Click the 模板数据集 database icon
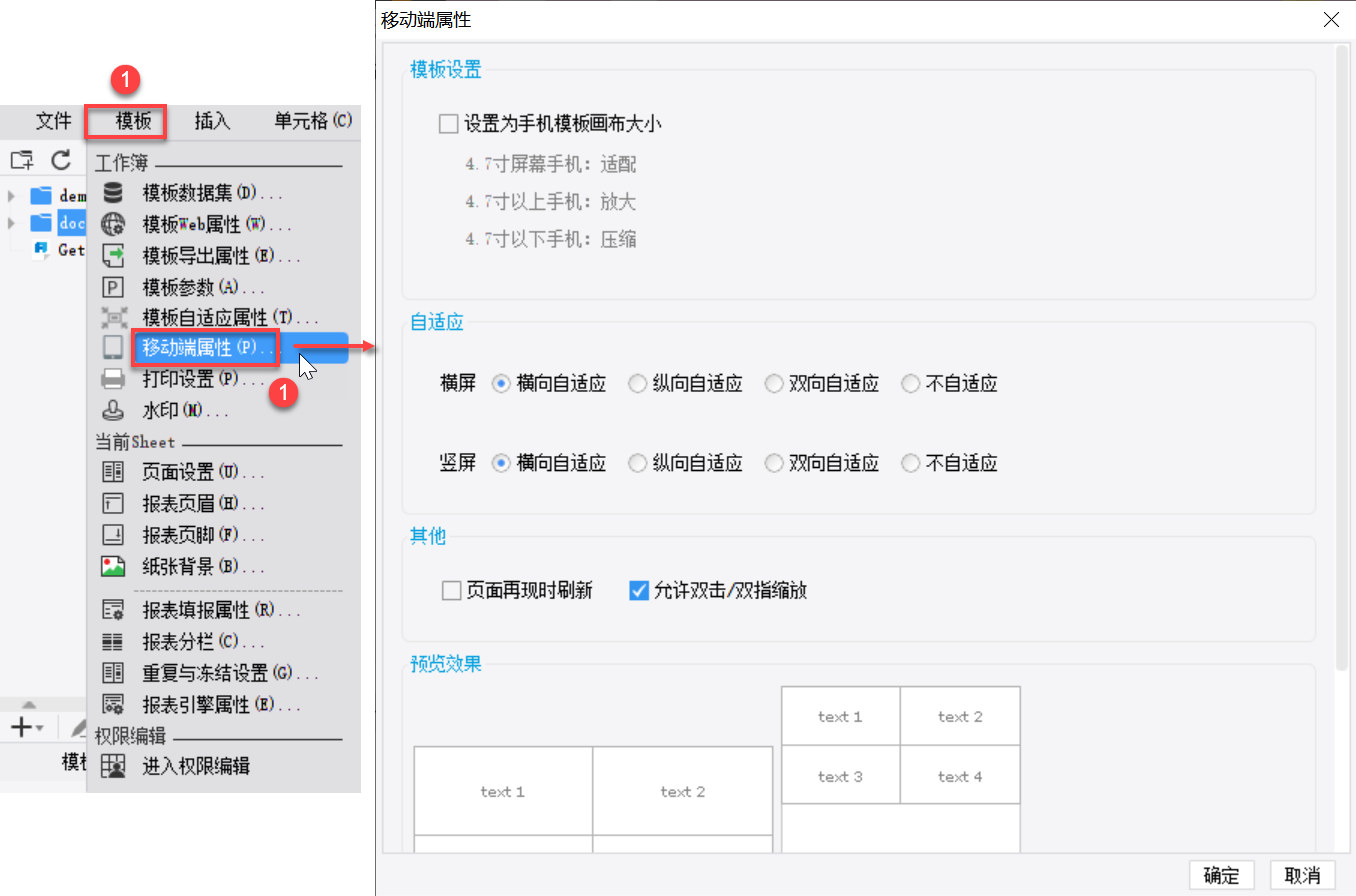The width and height of the screenshot is (1356, 896). coord(113,193)
